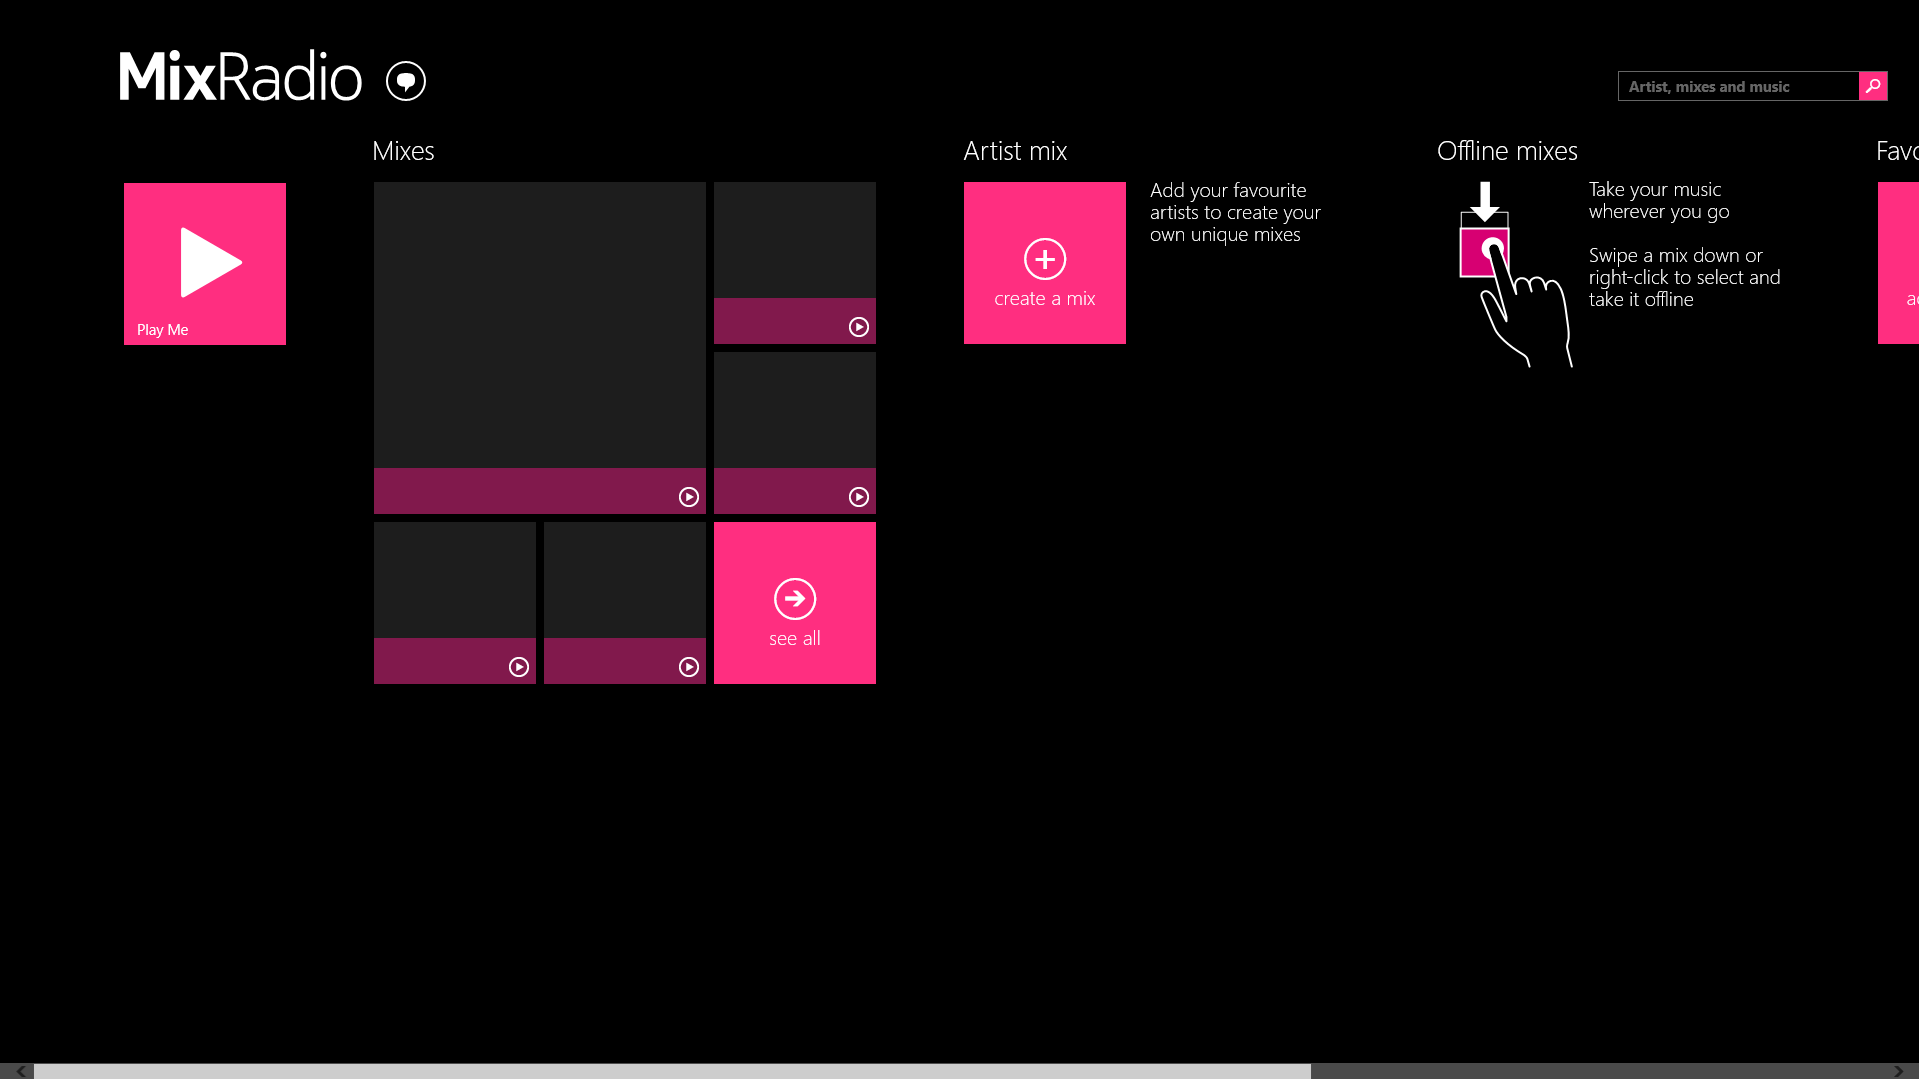Click the scroll left arrow on horizontal scrollbar
This screenshot has width=1919, height=1079.
pos(18,1071)
